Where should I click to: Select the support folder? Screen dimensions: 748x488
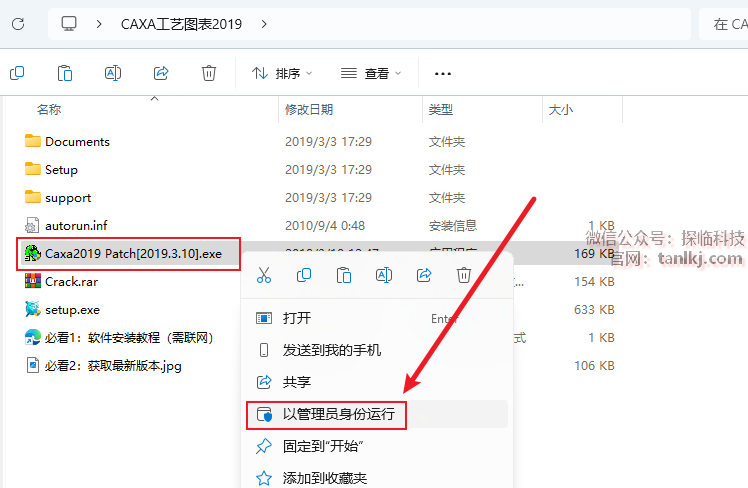(x=68, y=198)
